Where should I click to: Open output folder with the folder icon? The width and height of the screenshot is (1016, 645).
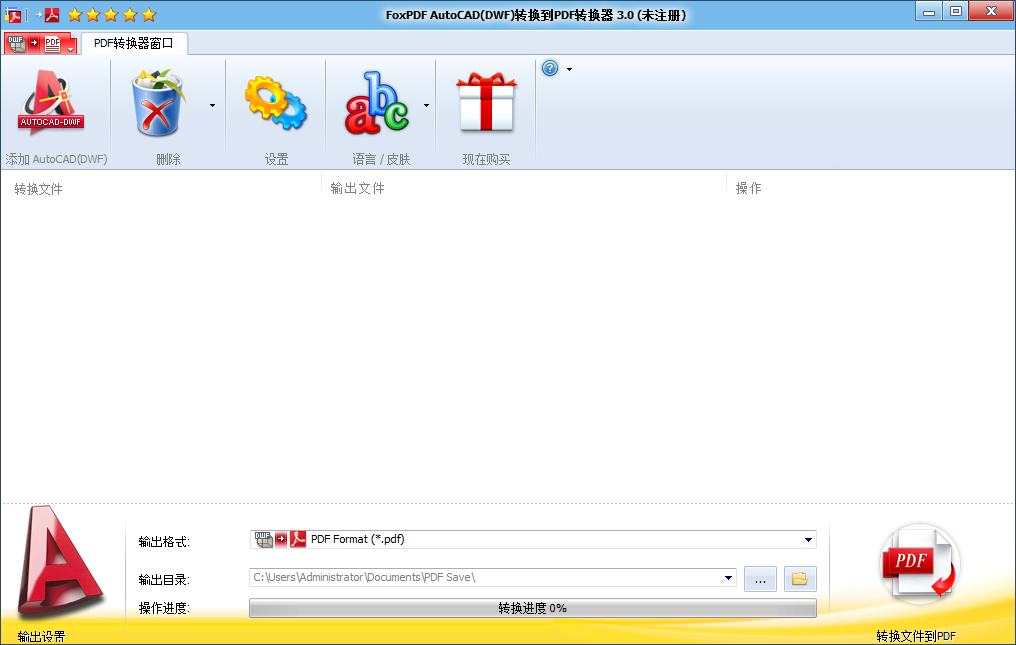799,578
